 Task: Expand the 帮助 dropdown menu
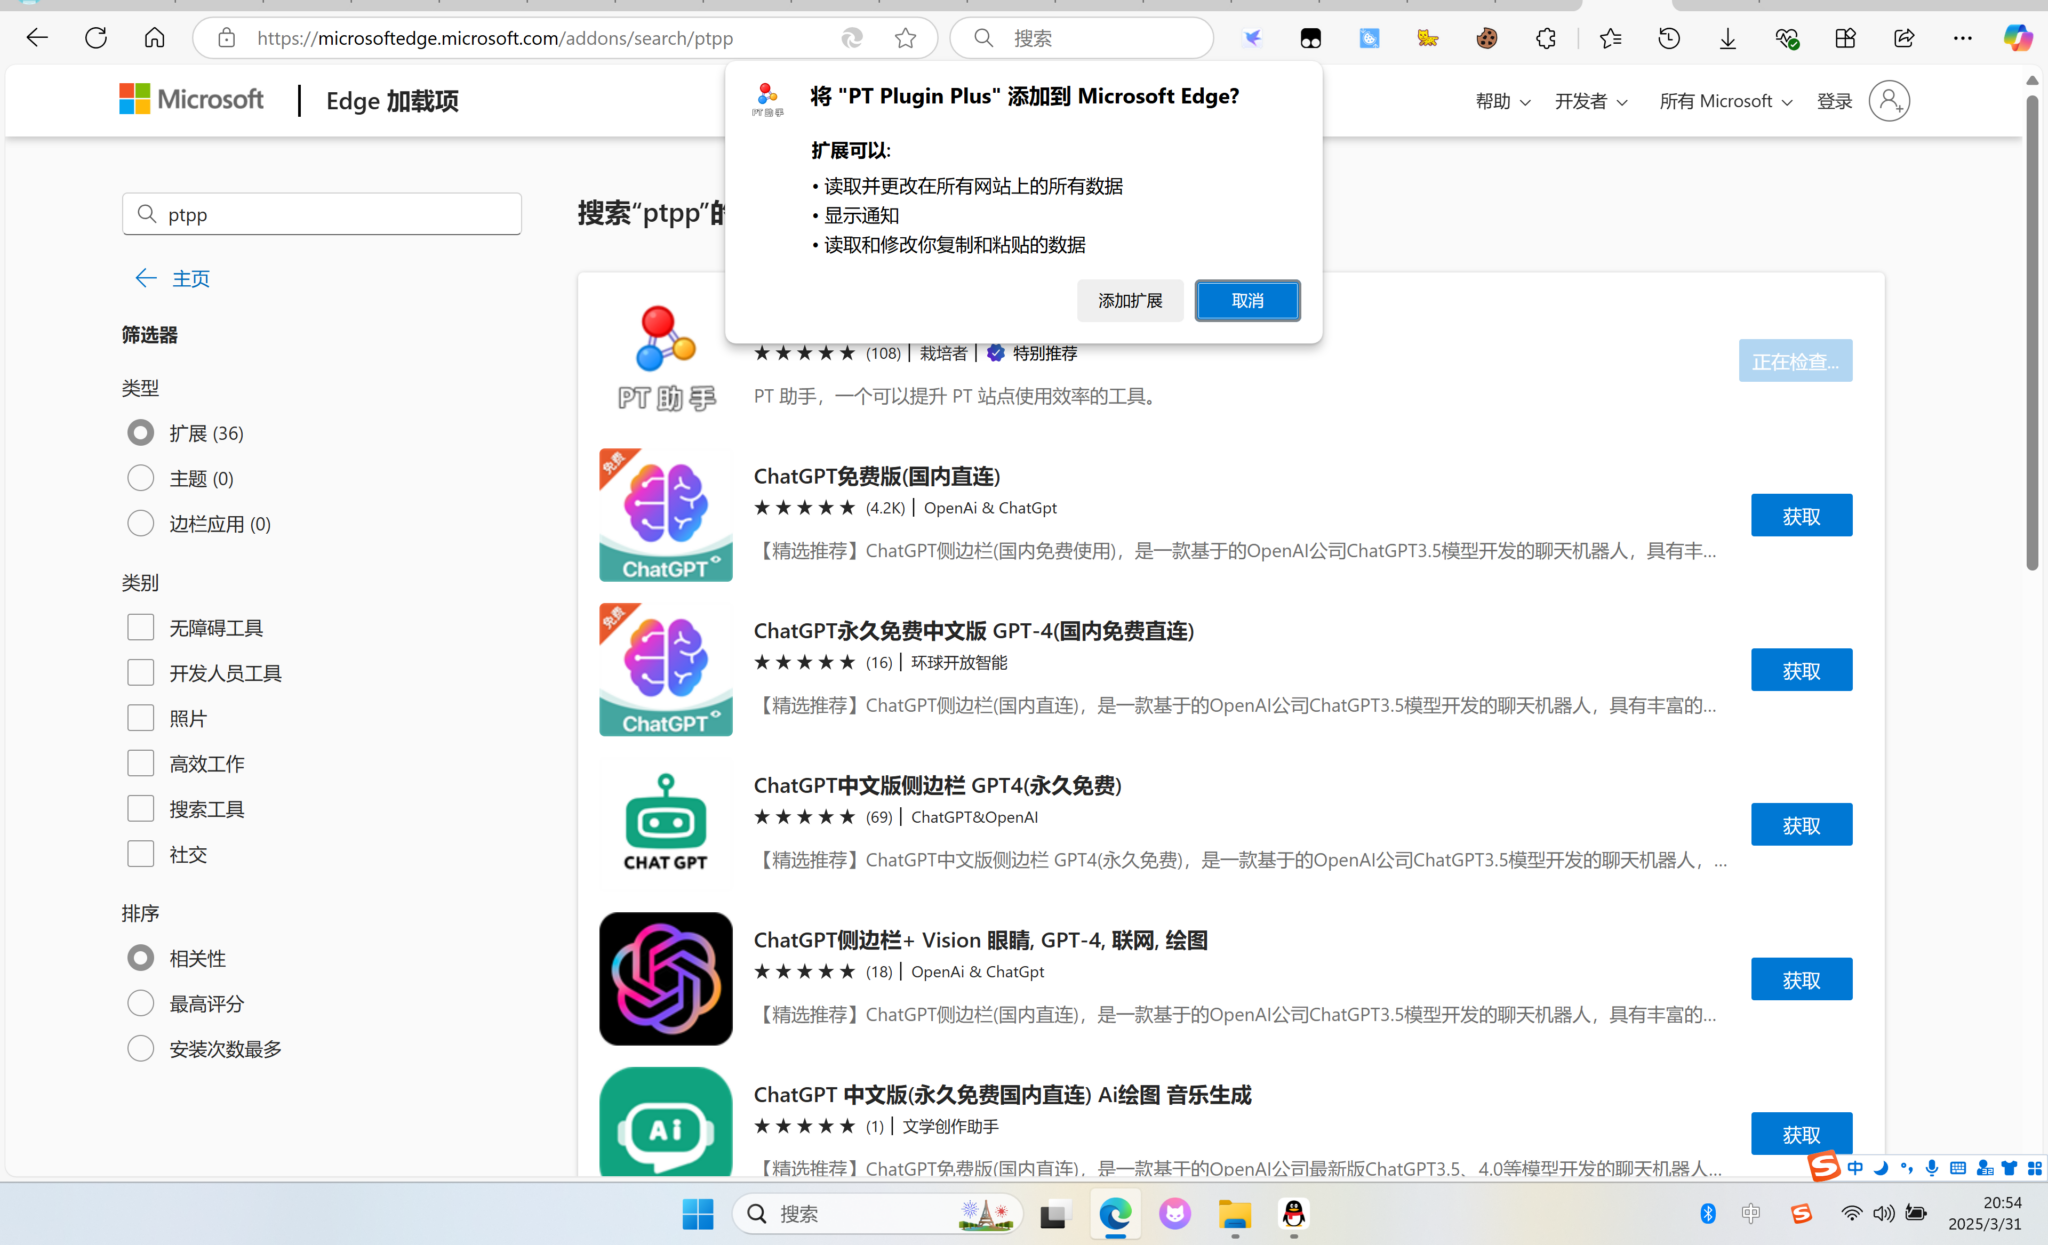(x=1502, y=101)
